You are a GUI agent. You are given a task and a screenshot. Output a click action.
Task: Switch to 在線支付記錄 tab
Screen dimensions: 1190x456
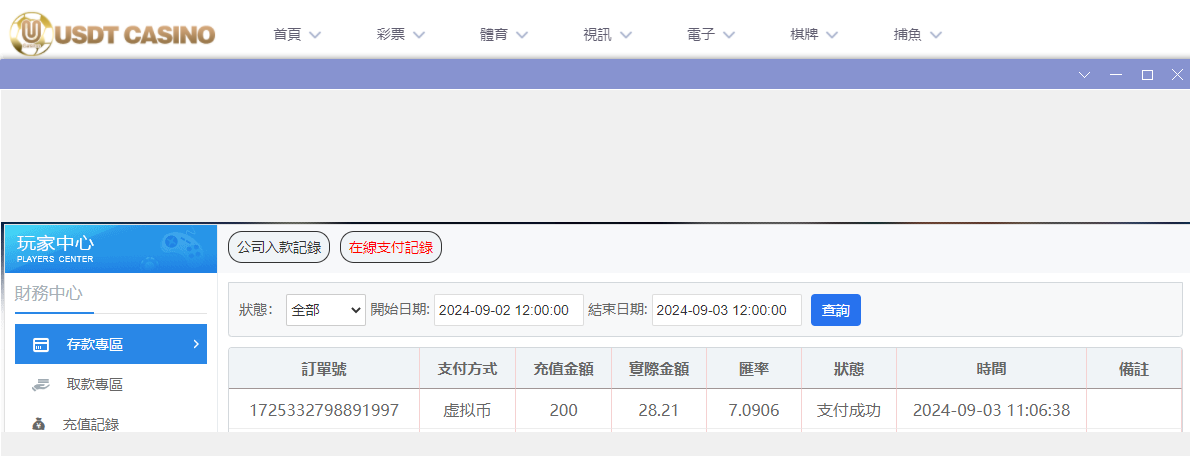point(391,248)
